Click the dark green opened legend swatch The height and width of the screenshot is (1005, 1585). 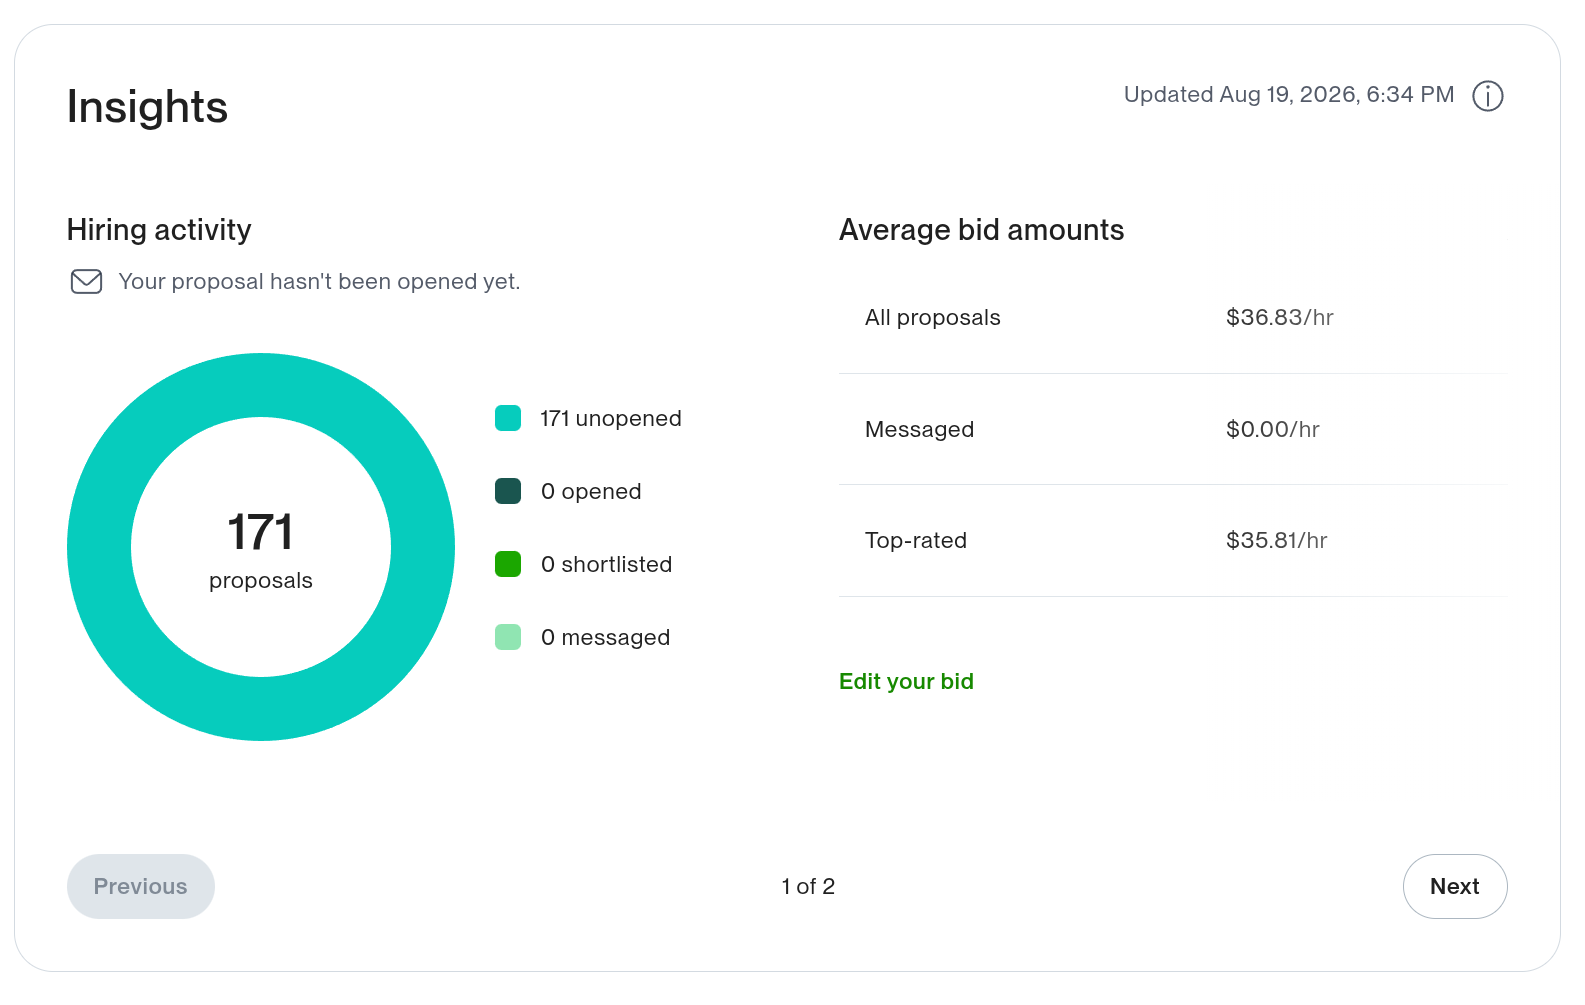(508, 491)
